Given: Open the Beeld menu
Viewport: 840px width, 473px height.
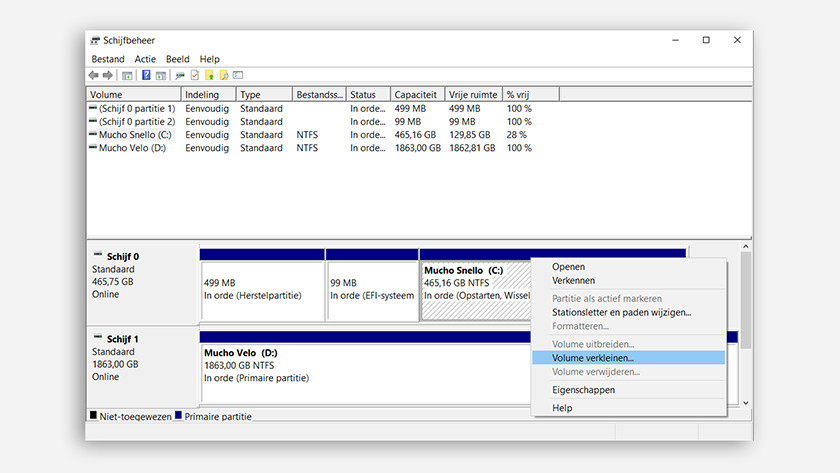Looking at the screenshot, I should pos(177,59).
